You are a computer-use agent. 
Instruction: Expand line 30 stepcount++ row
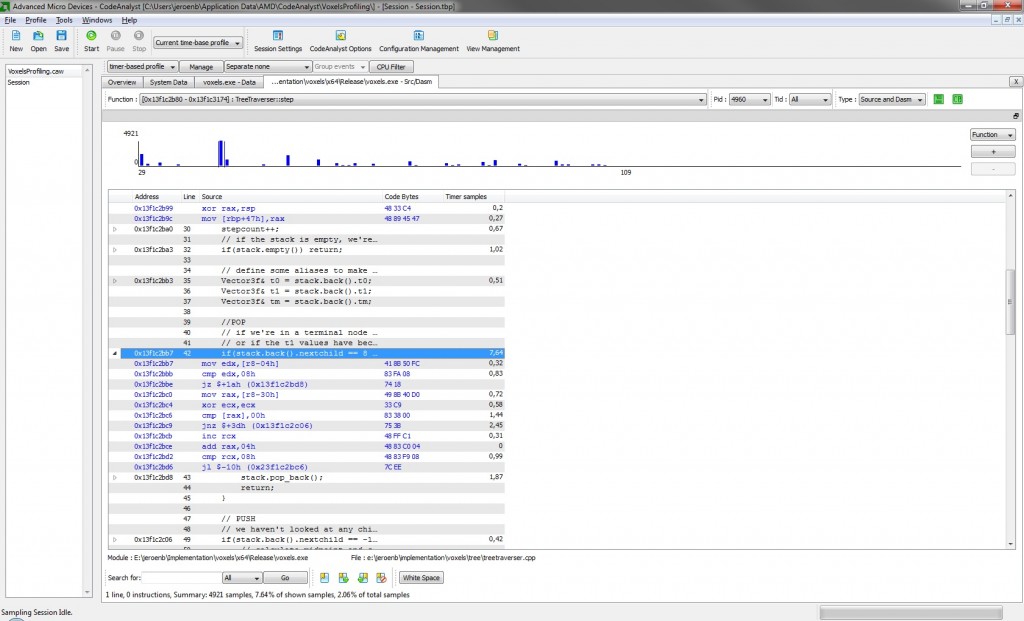pyautogui.click(x=115, y=229)
